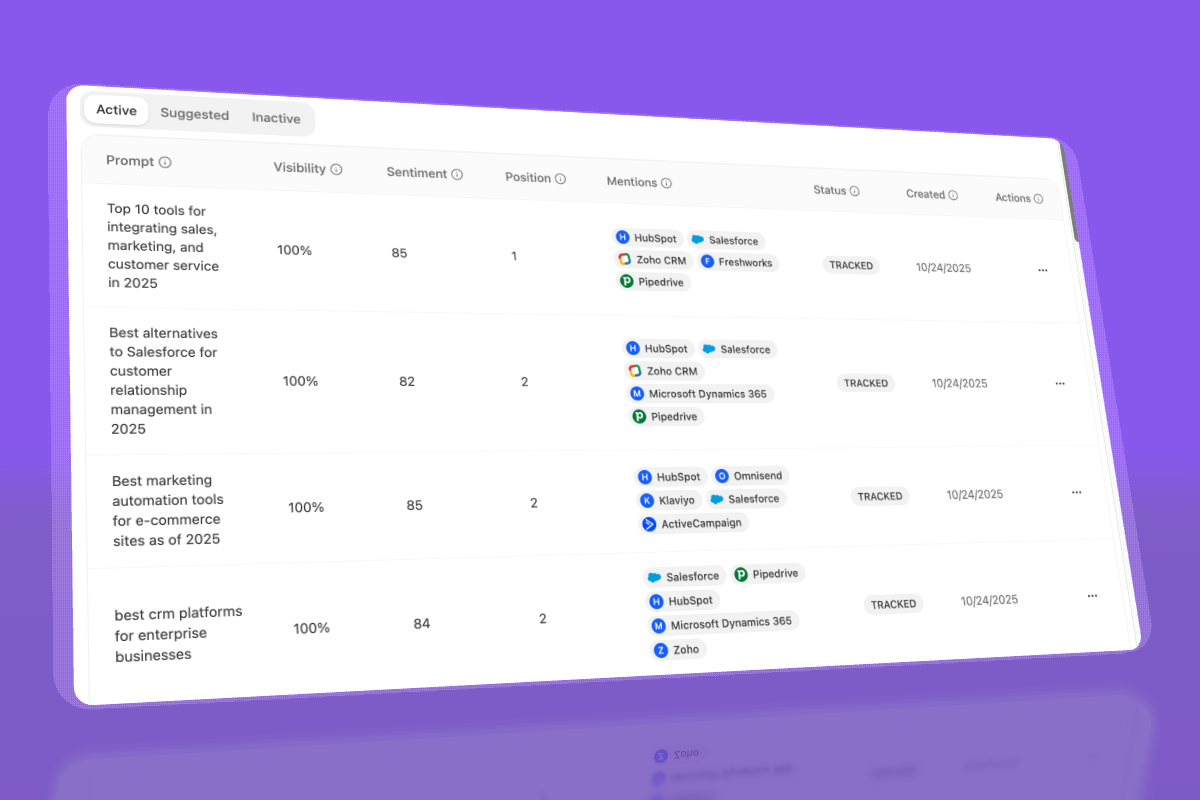
Task: Switch to the Suggested tab
Action: 195,114
